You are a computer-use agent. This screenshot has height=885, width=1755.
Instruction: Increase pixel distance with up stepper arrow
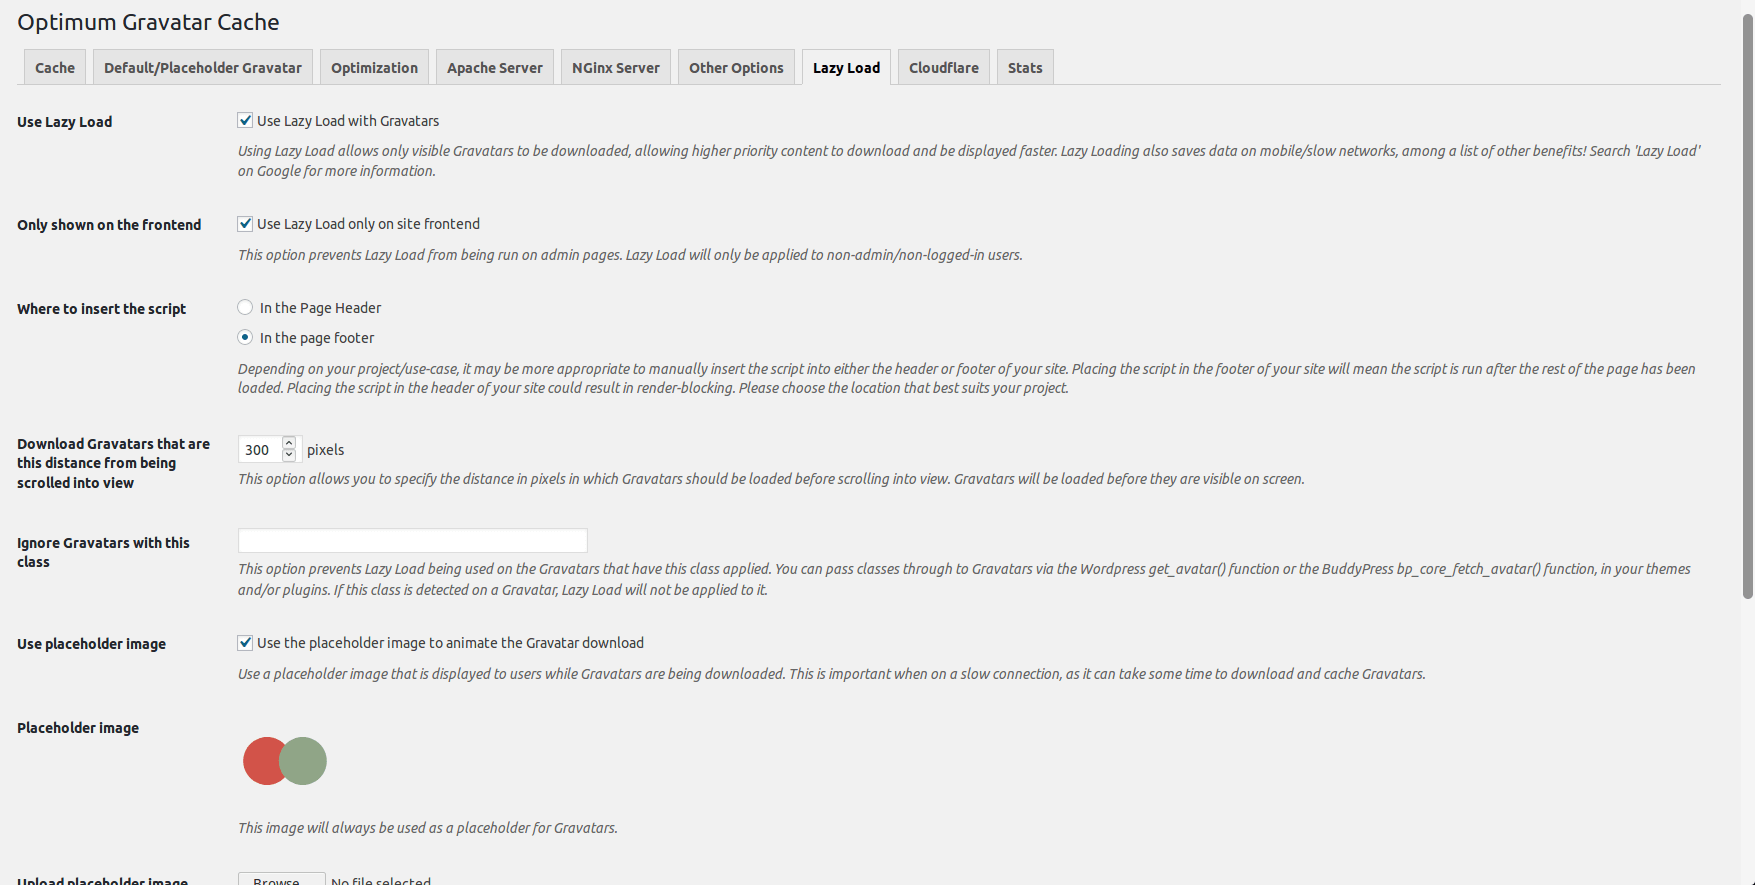[289, 443]
